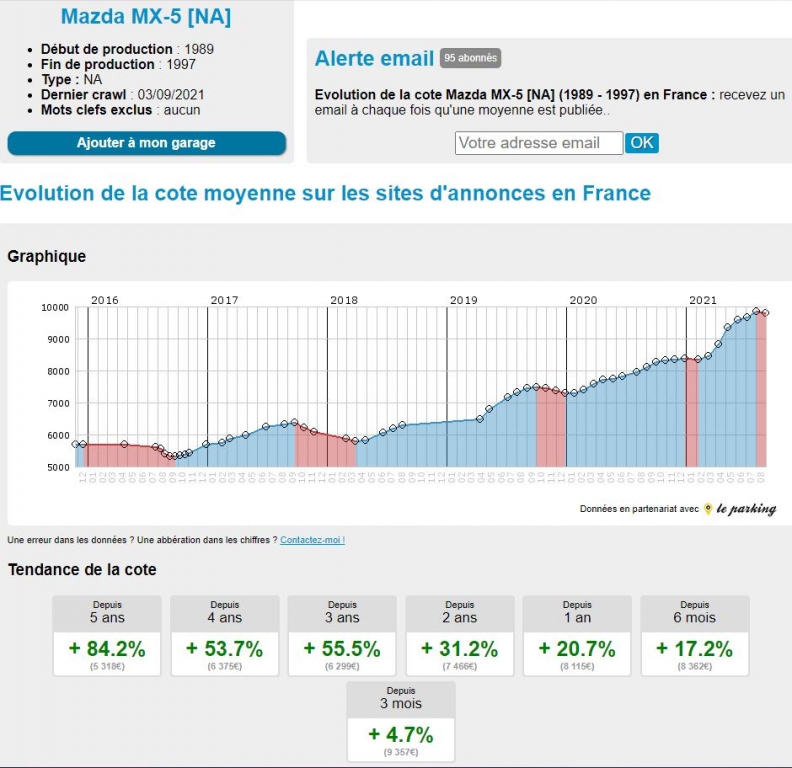Click the +17.2% value for 6 mois

point(695,649)
